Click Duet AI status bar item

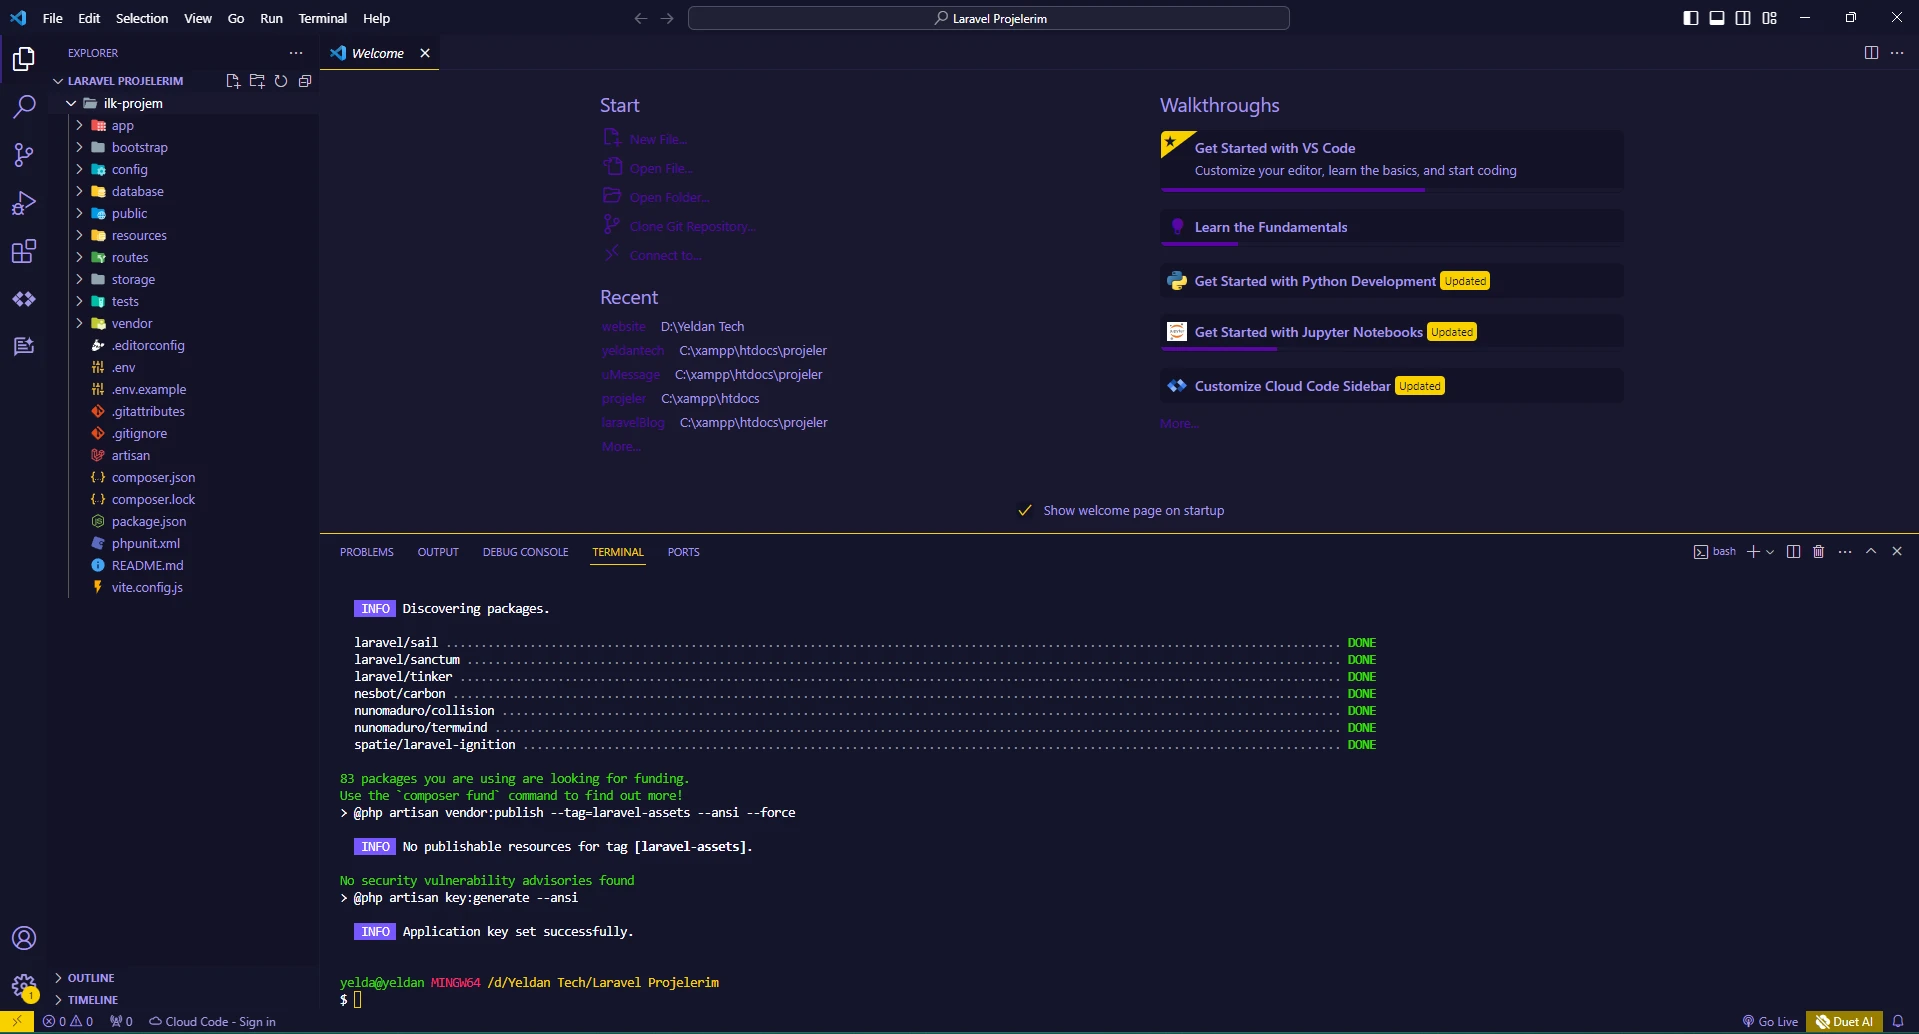click(x=1844, y=1022)
